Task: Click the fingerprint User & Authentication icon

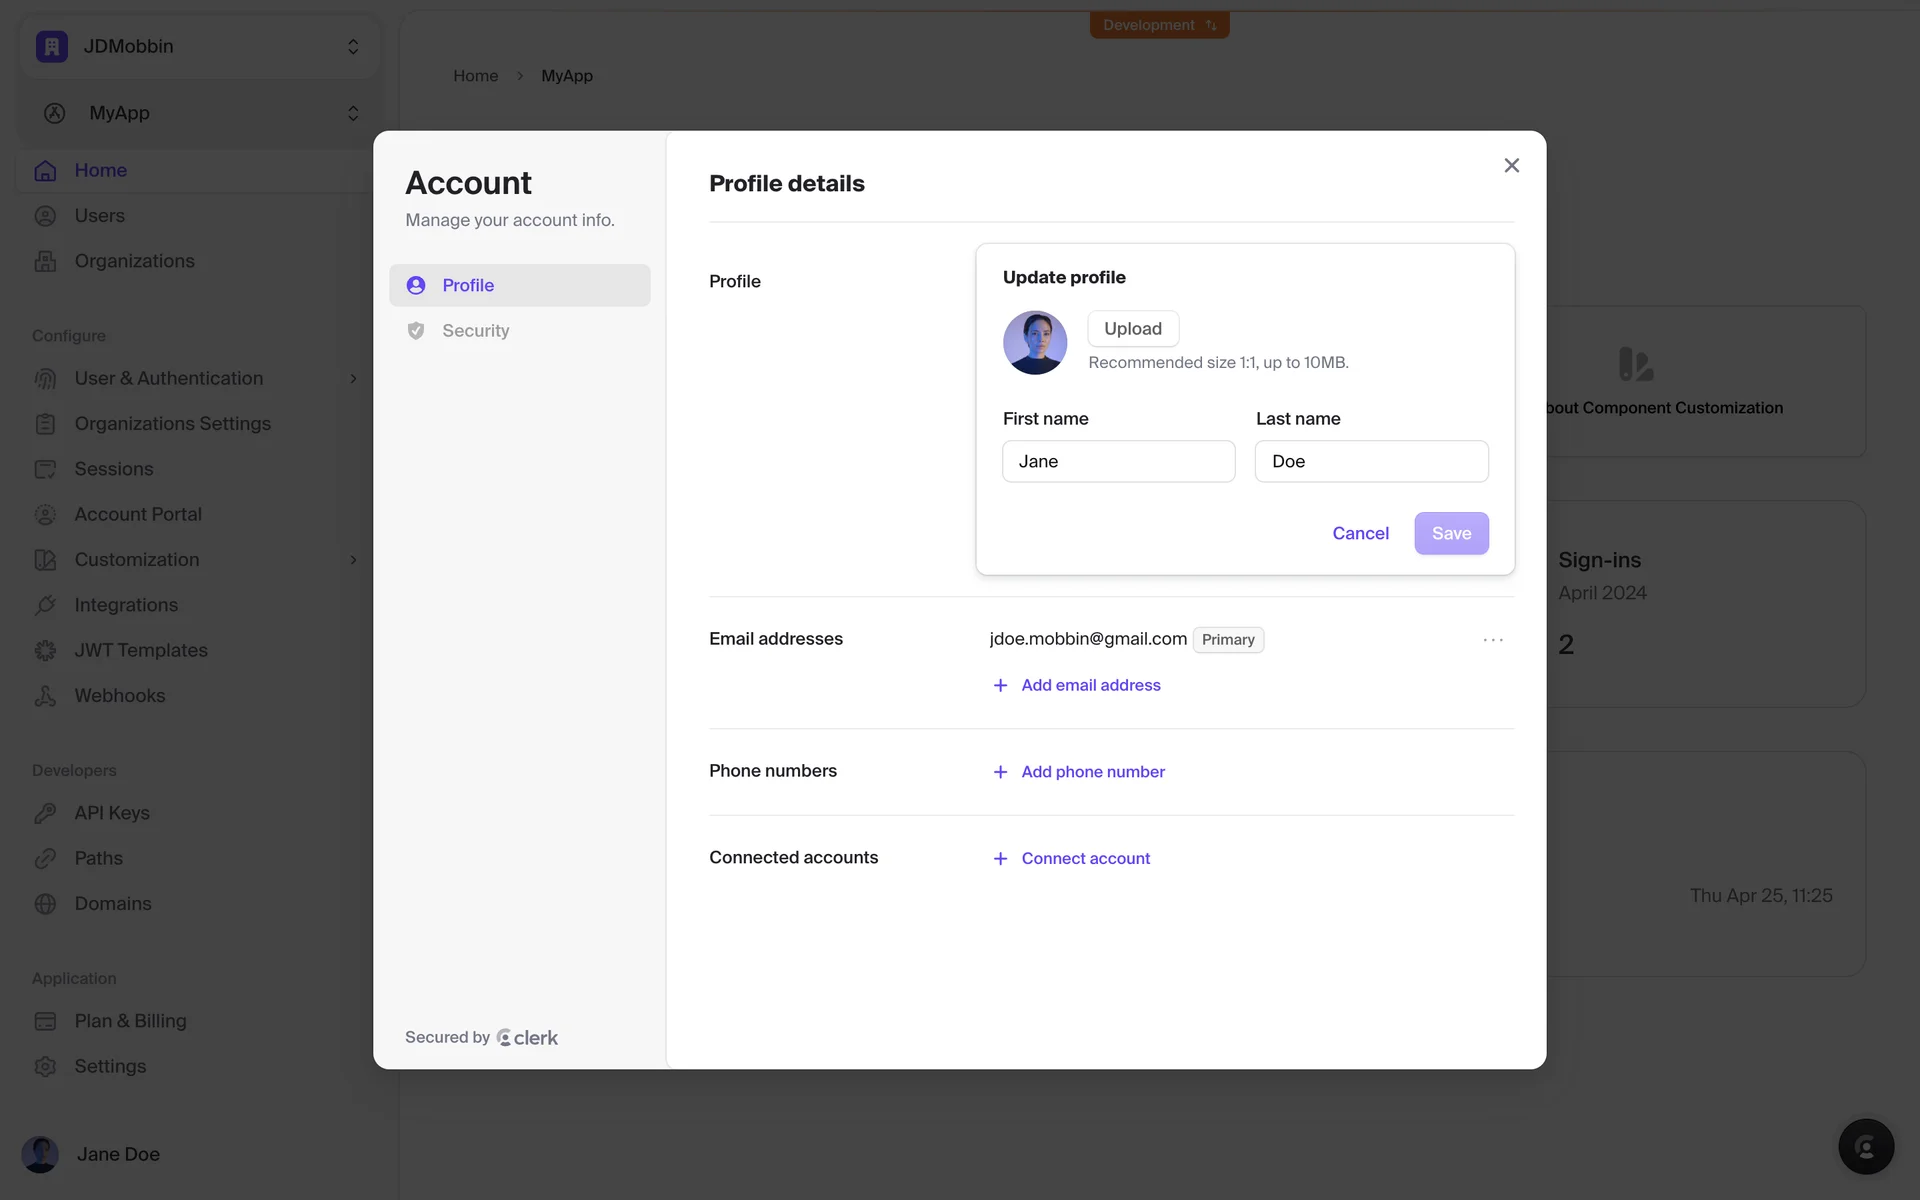Action: tap(45, 379)
